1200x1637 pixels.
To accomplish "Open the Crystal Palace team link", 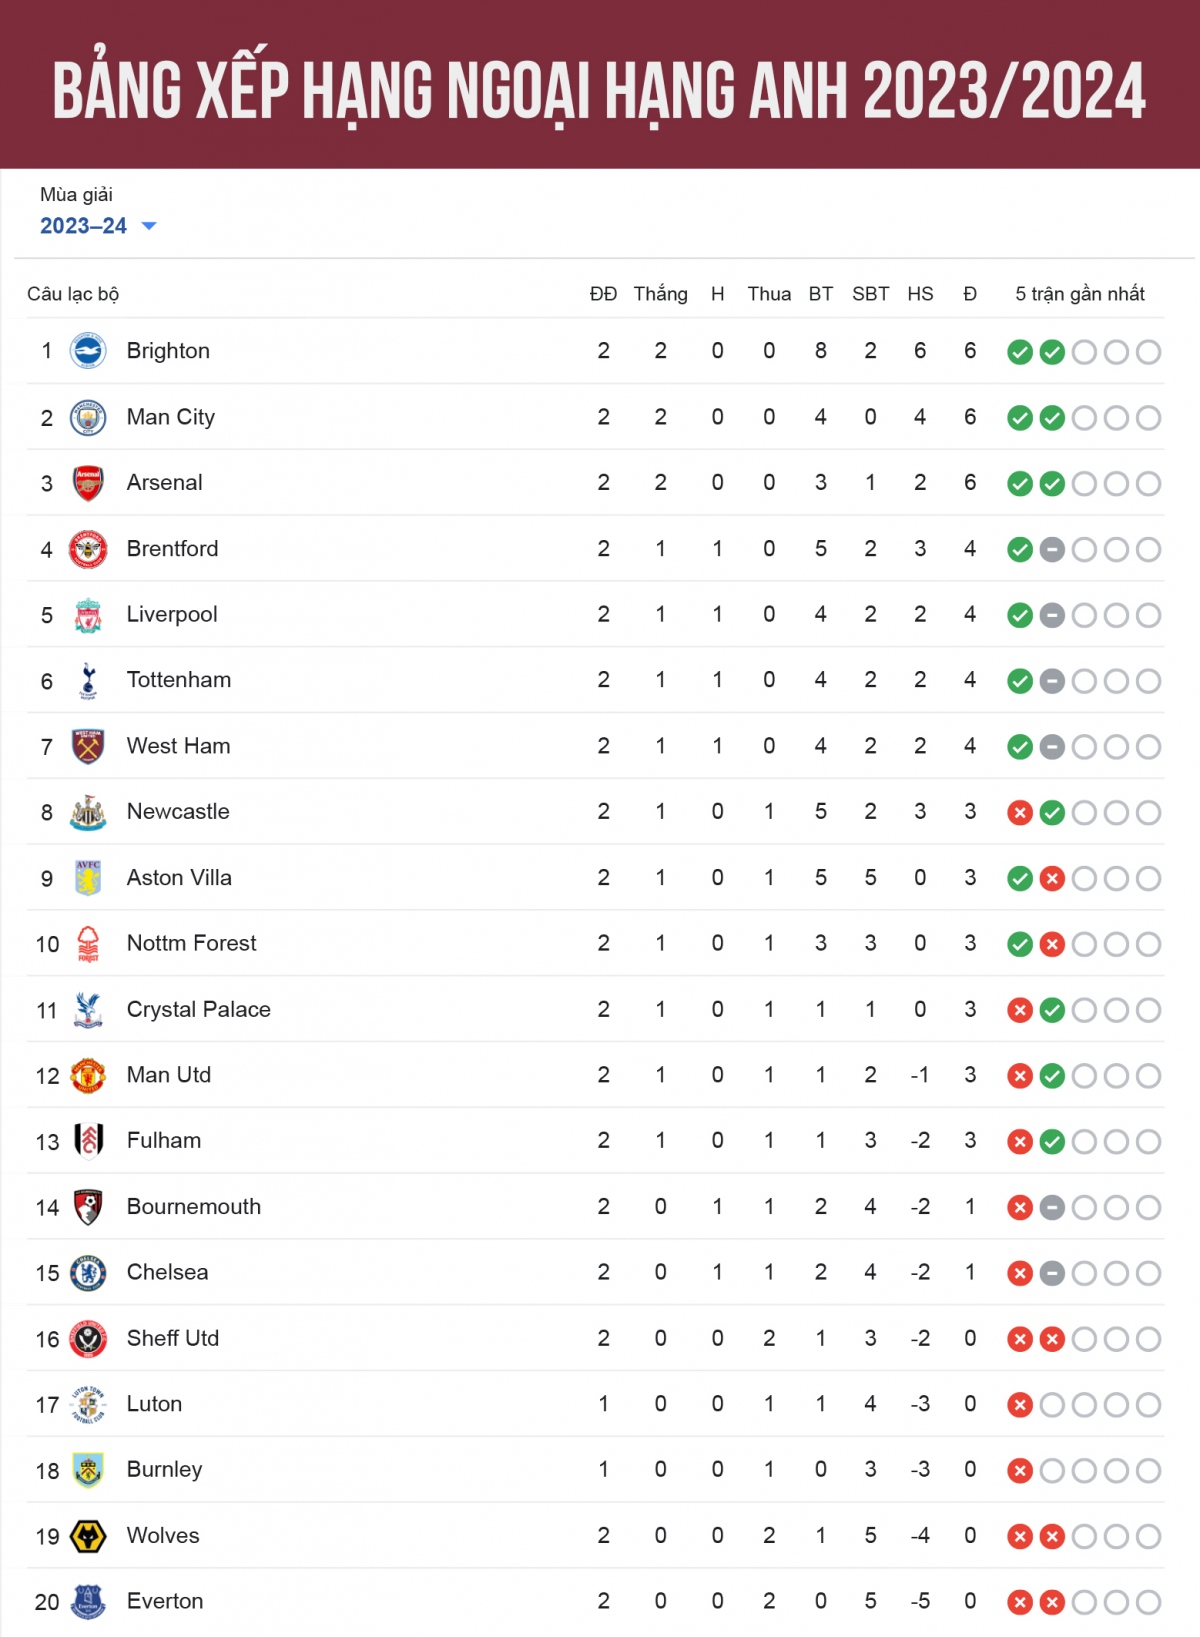I will pos(198,1010).
